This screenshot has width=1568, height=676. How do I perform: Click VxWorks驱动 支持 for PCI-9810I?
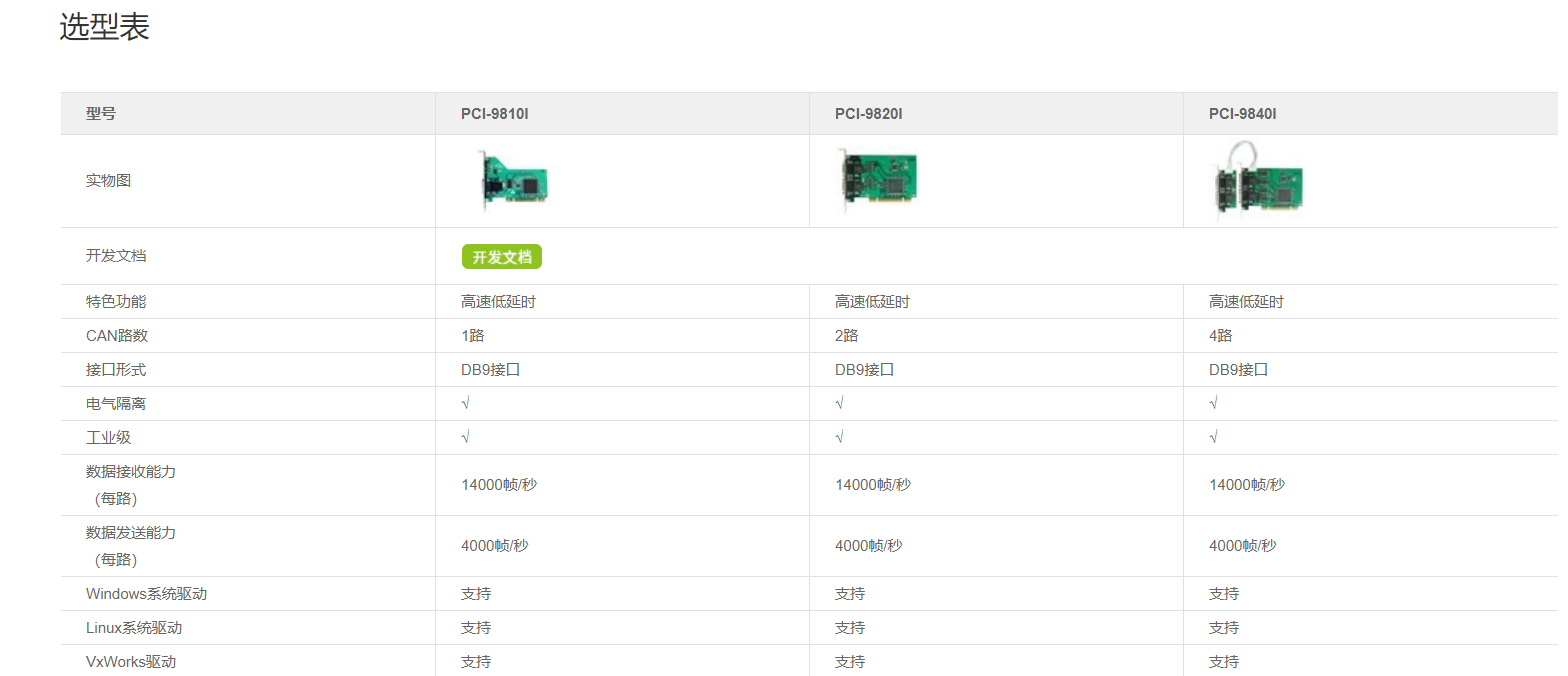pos(476,661)
